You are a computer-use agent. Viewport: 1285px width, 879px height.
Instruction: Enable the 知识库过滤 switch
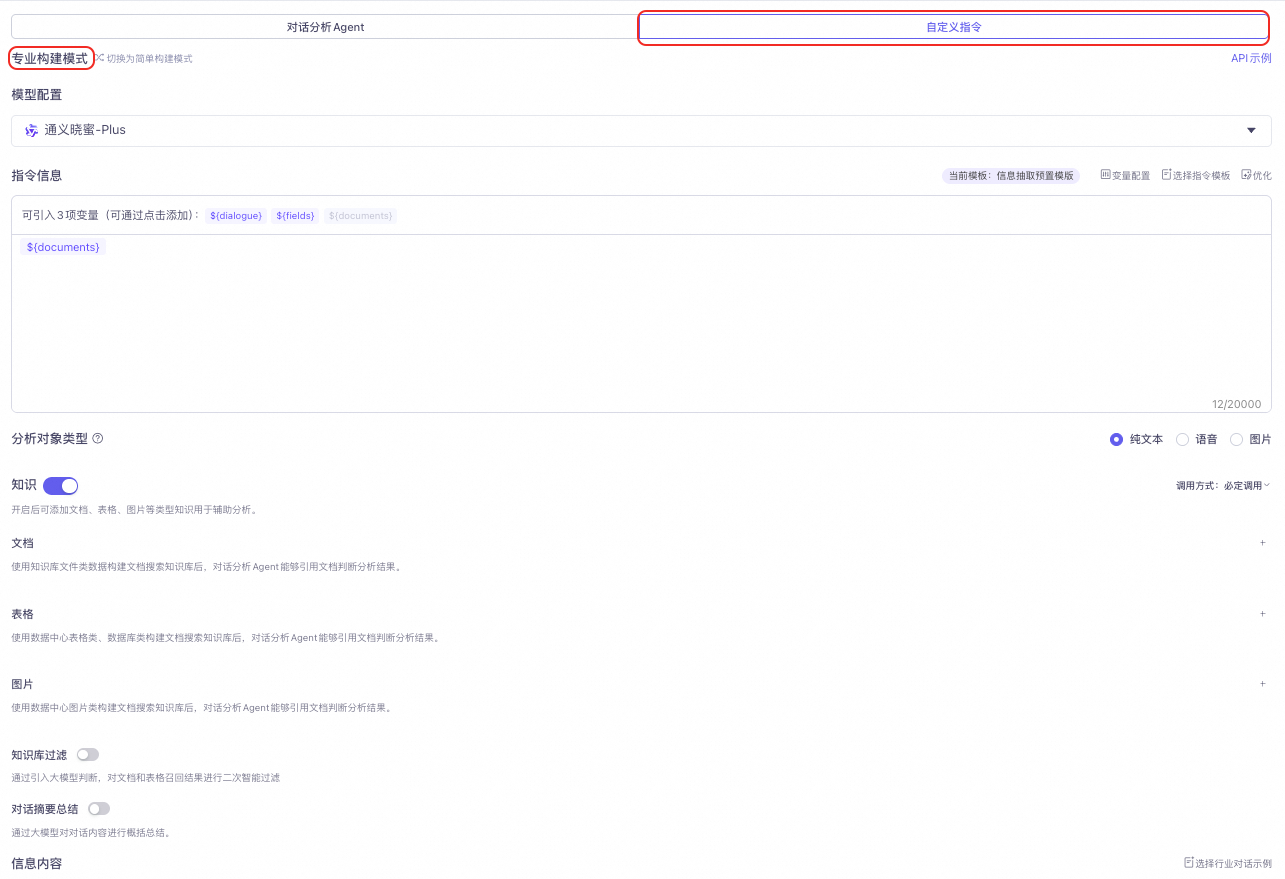[88, 755]
